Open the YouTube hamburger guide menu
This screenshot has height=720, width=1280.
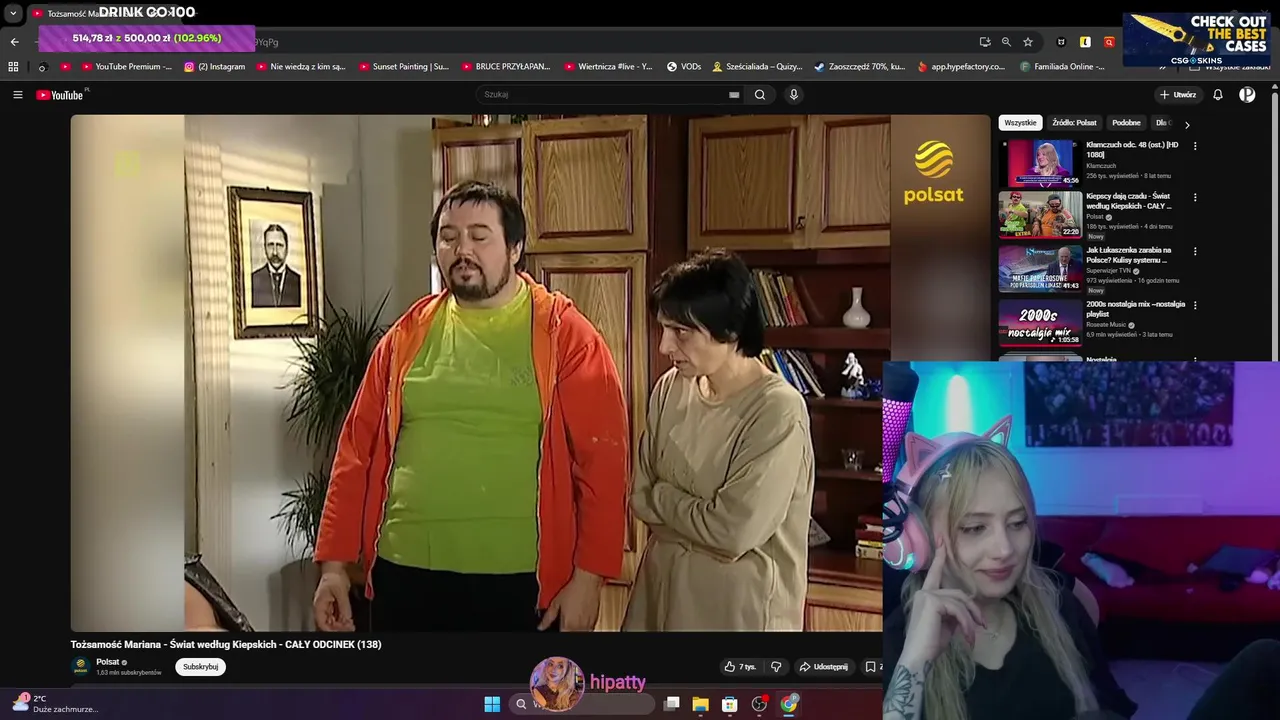click(17, 95)
